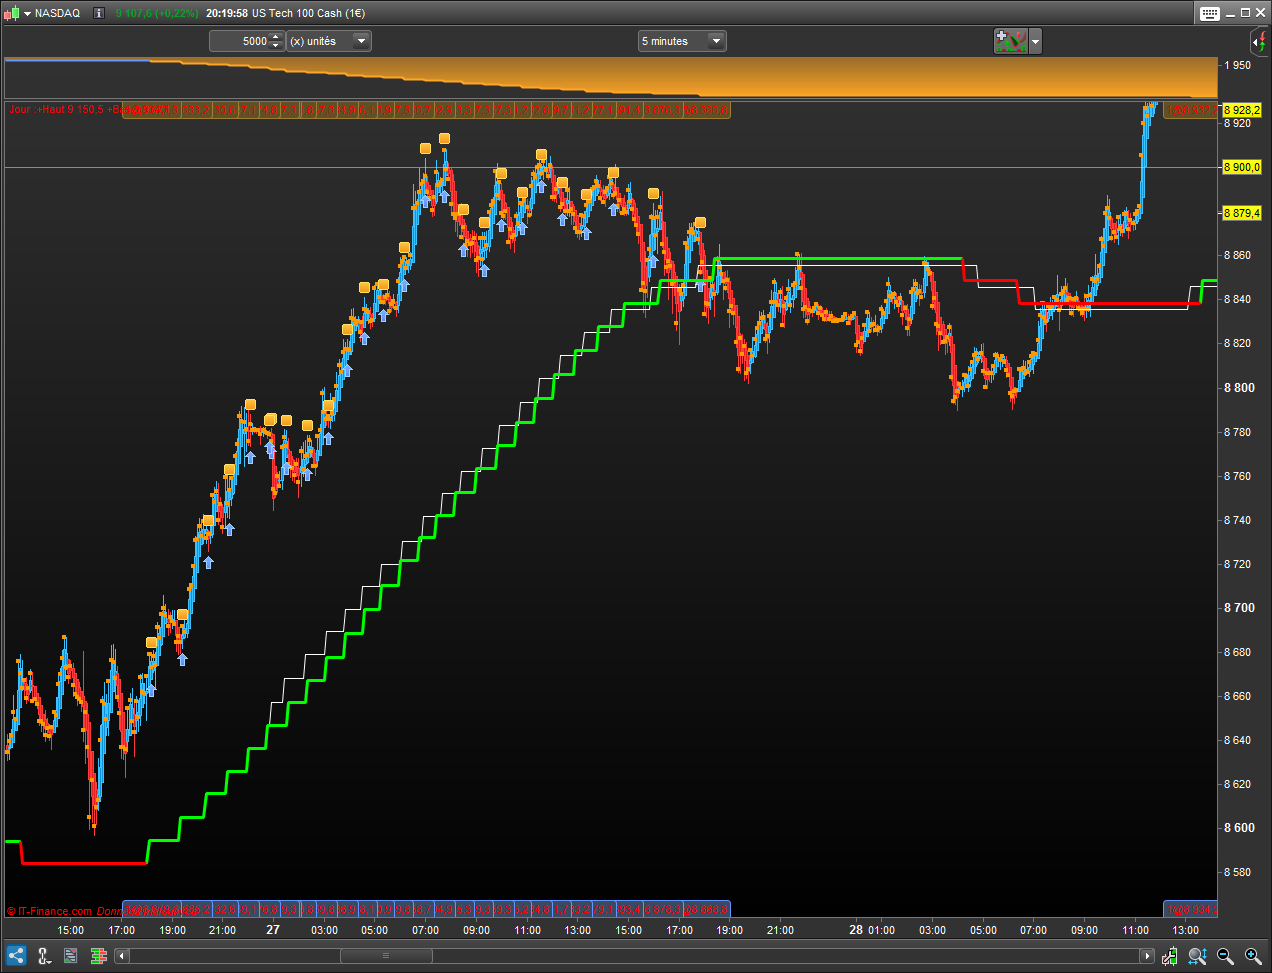Click the 8 860 price axis label
Viewport: 1272px width, 973px height.
(1238, 255)
